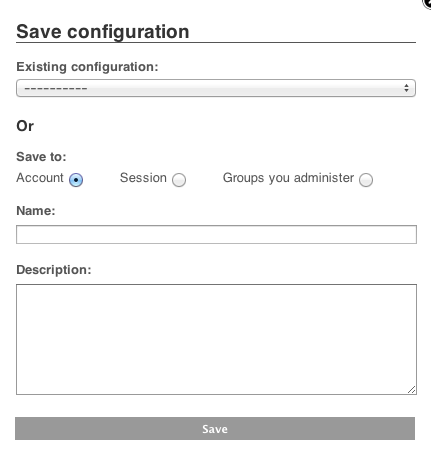The image size is (431, 454).
Task: Select the Session radio button
Action: coord(179,180)
